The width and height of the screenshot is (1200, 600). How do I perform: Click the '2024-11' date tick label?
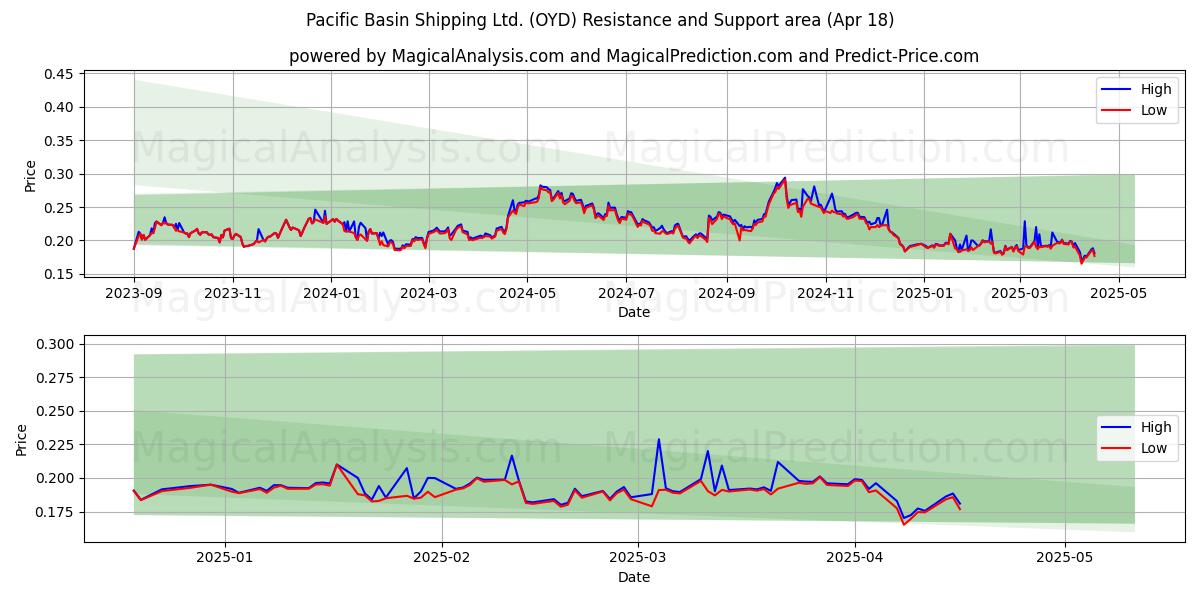coord(825,294)
